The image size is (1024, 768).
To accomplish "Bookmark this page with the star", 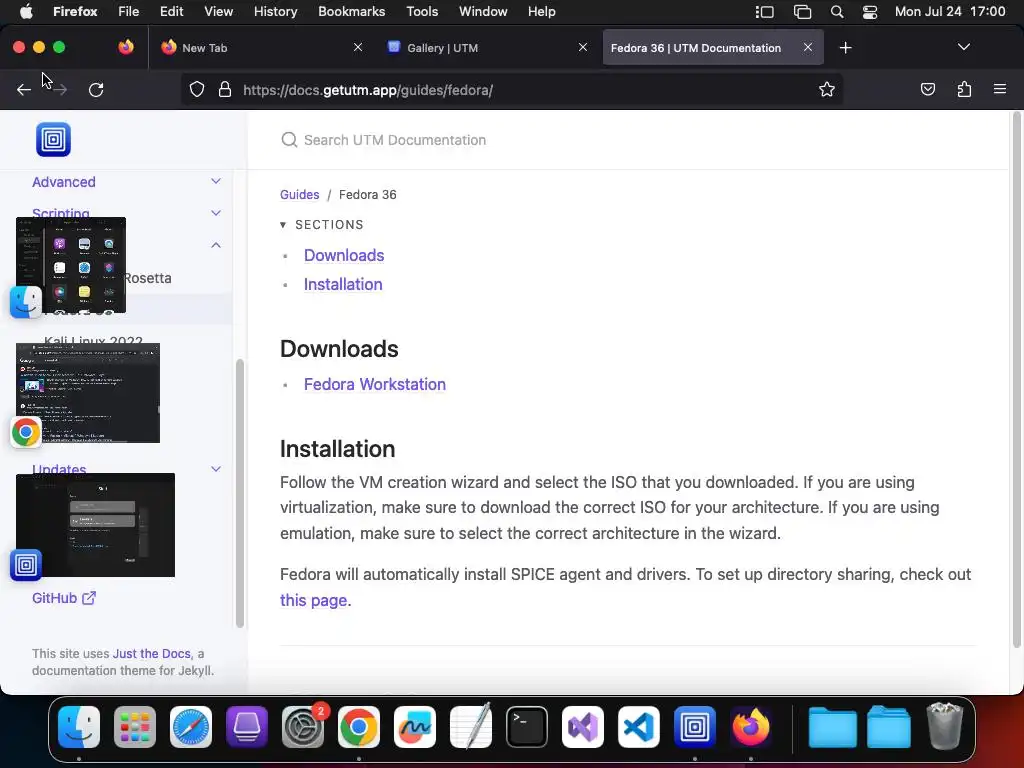I will pos(827,89).
